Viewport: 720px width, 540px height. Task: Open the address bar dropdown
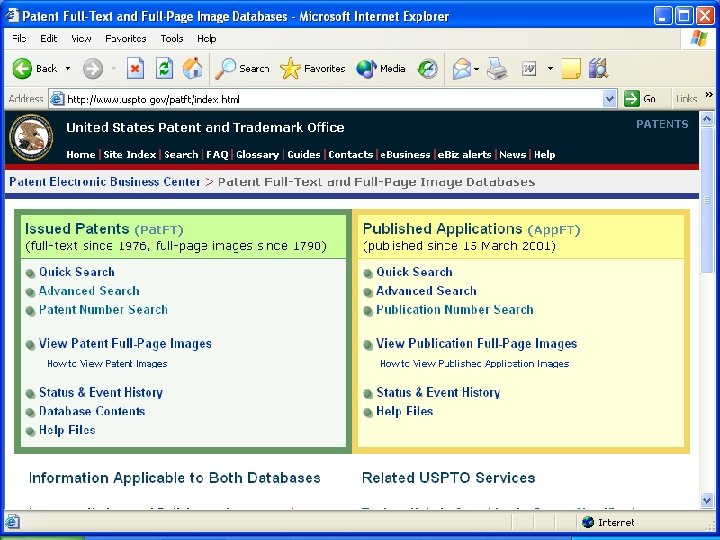pyautogui.click(x=609, y=99)
